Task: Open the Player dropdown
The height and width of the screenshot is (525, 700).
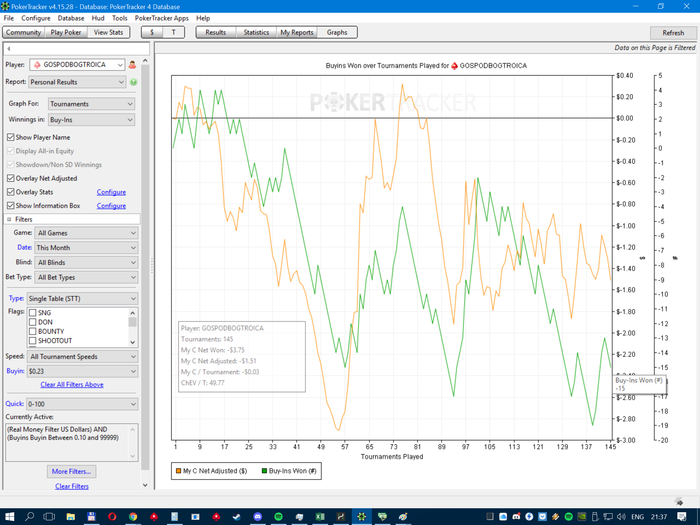Action: [77, 65]
